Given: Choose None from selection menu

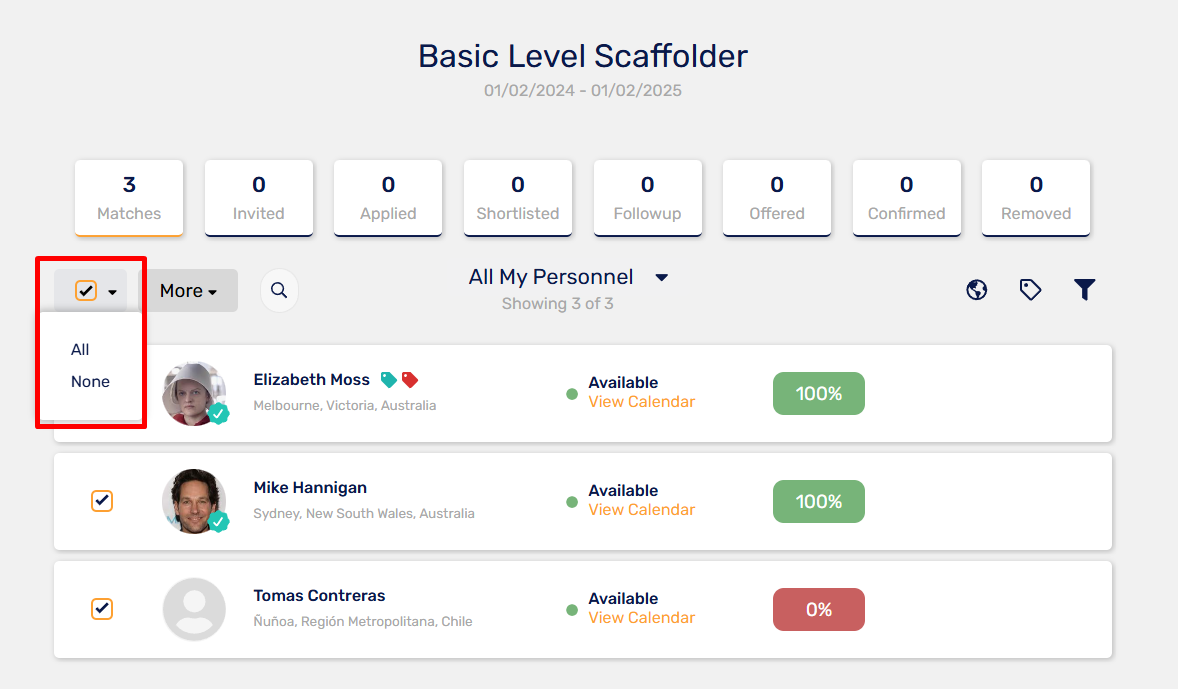Looking at the screenshot, I should pyautogui.click(x=90, y=382).
